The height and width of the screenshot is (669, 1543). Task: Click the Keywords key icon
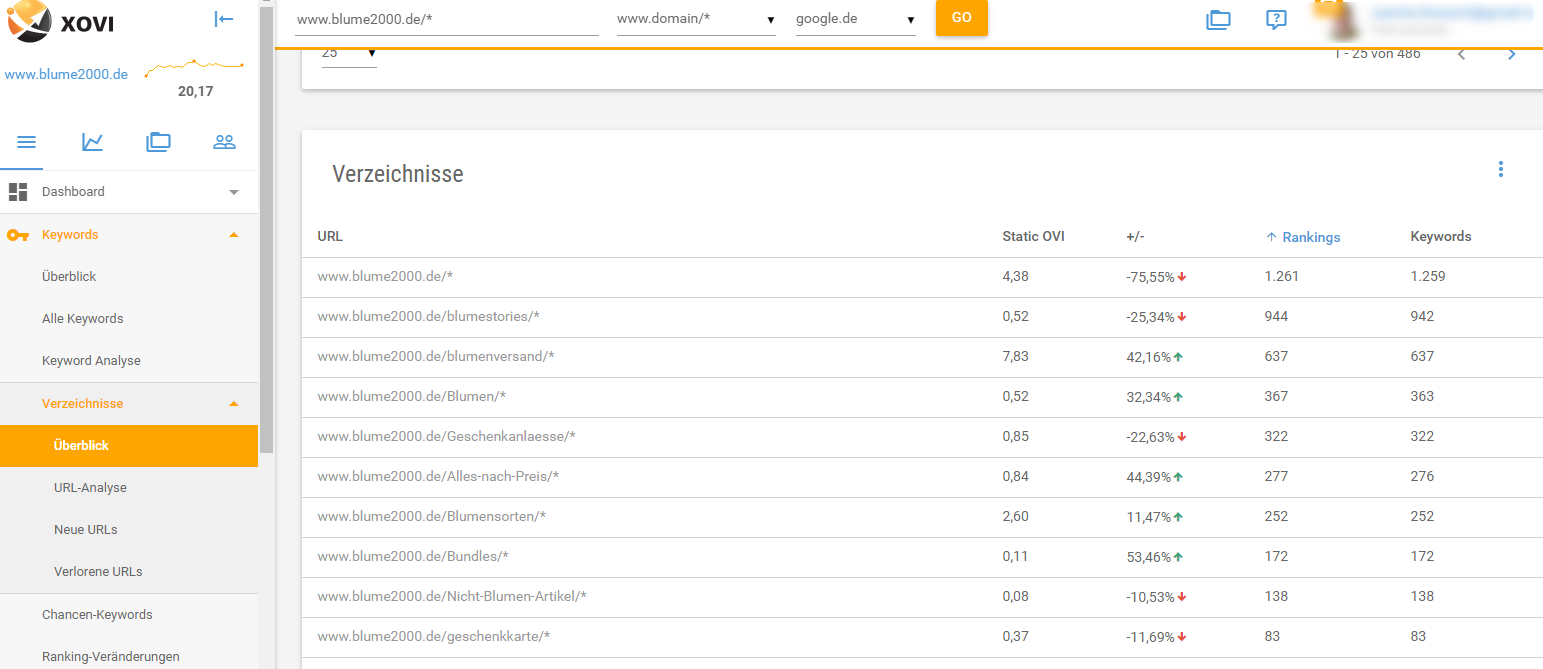[x=18, y=235]
